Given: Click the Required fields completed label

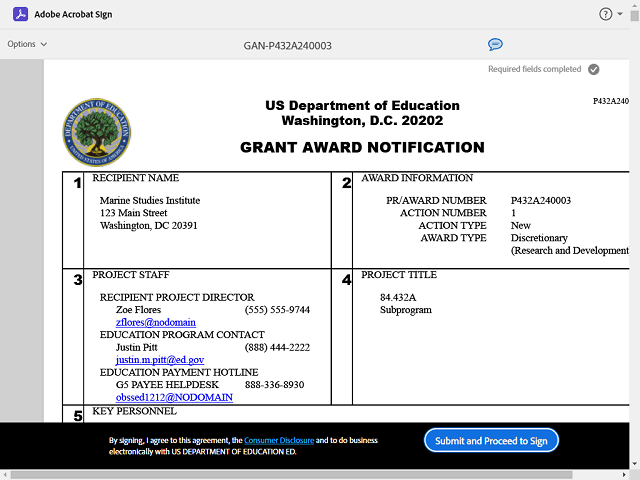Looking at the screenshot, I should (534, 69).
